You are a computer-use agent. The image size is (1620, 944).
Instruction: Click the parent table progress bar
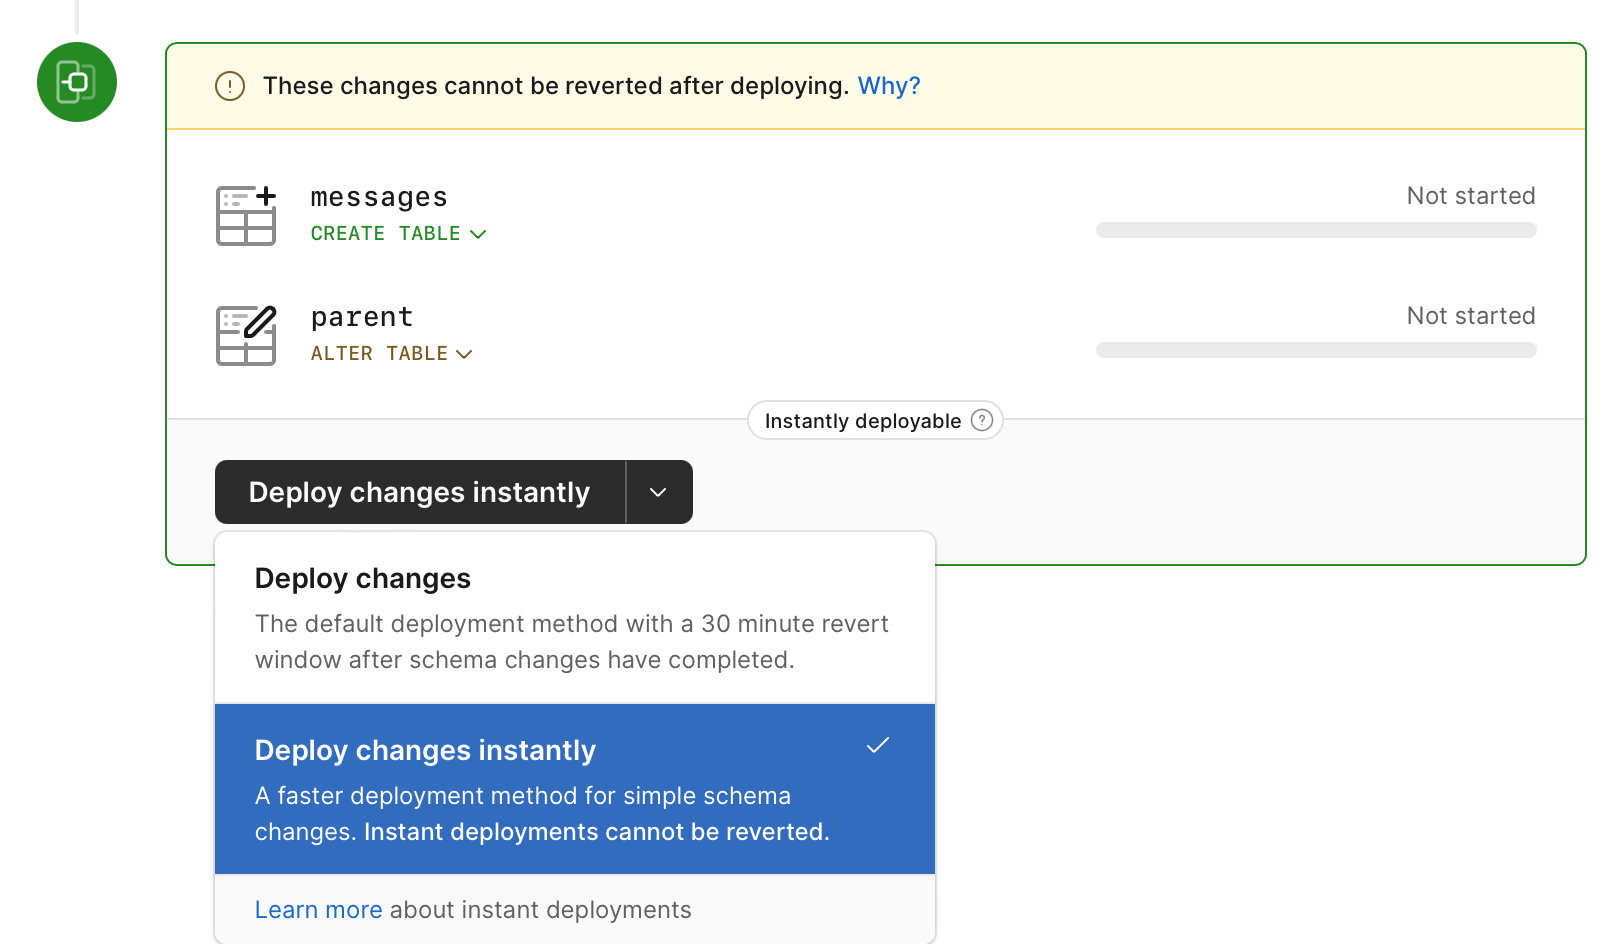coord(1316,350)
